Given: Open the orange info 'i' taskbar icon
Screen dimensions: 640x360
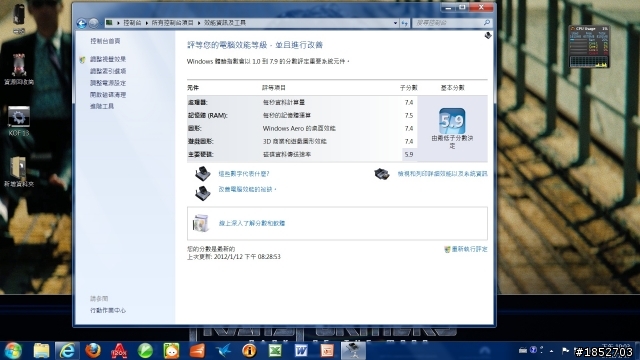Looking at the screenshot, I should pos(249,351).
